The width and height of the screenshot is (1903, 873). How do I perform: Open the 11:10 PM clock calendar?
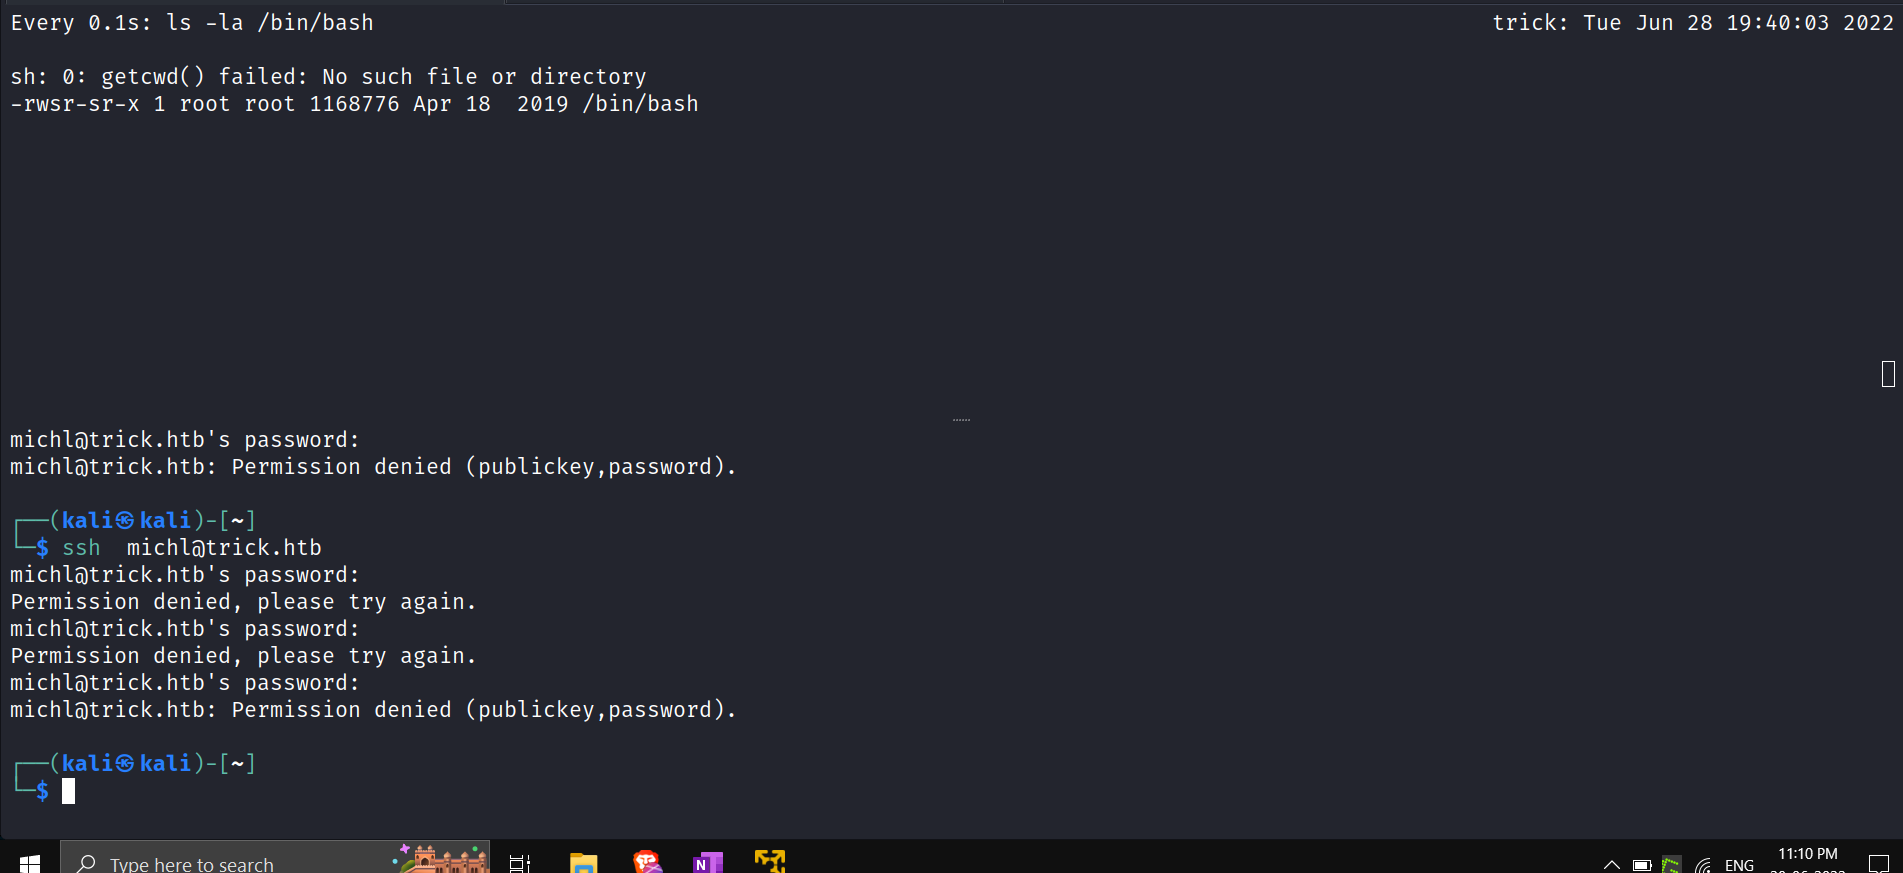pyautogui.click(x=1807, y=860)
